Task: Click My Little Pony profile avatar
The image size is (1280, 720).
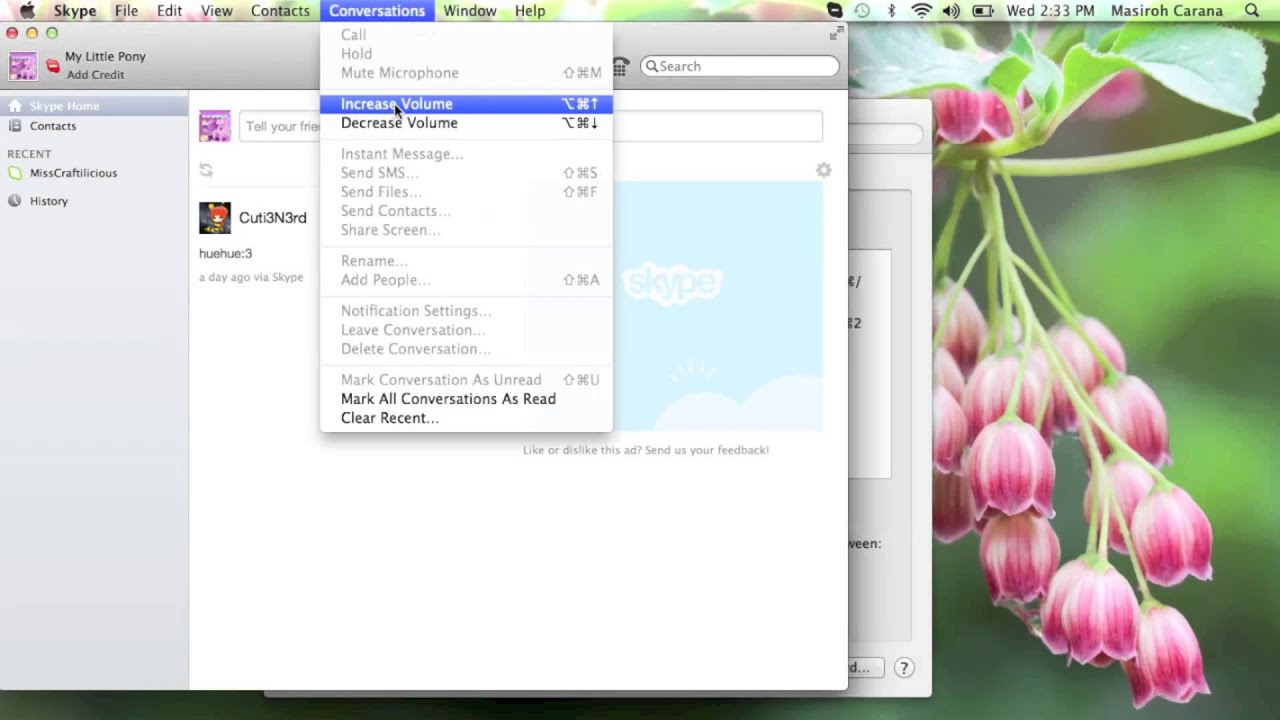Action: click(23, 66)
